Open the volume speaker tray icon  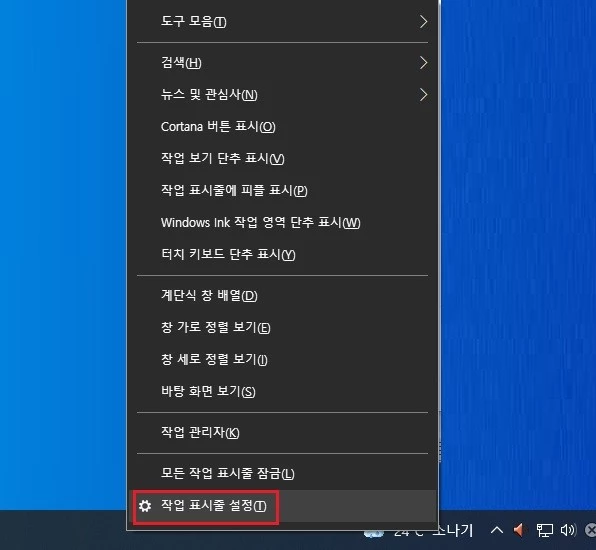(x=568, y=530)
